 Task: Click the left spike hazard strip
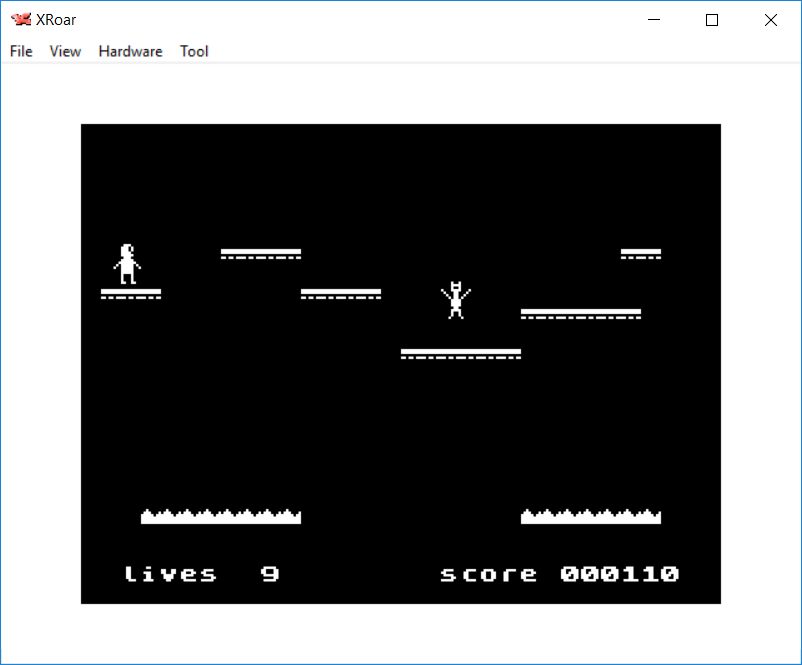[220, 517]
